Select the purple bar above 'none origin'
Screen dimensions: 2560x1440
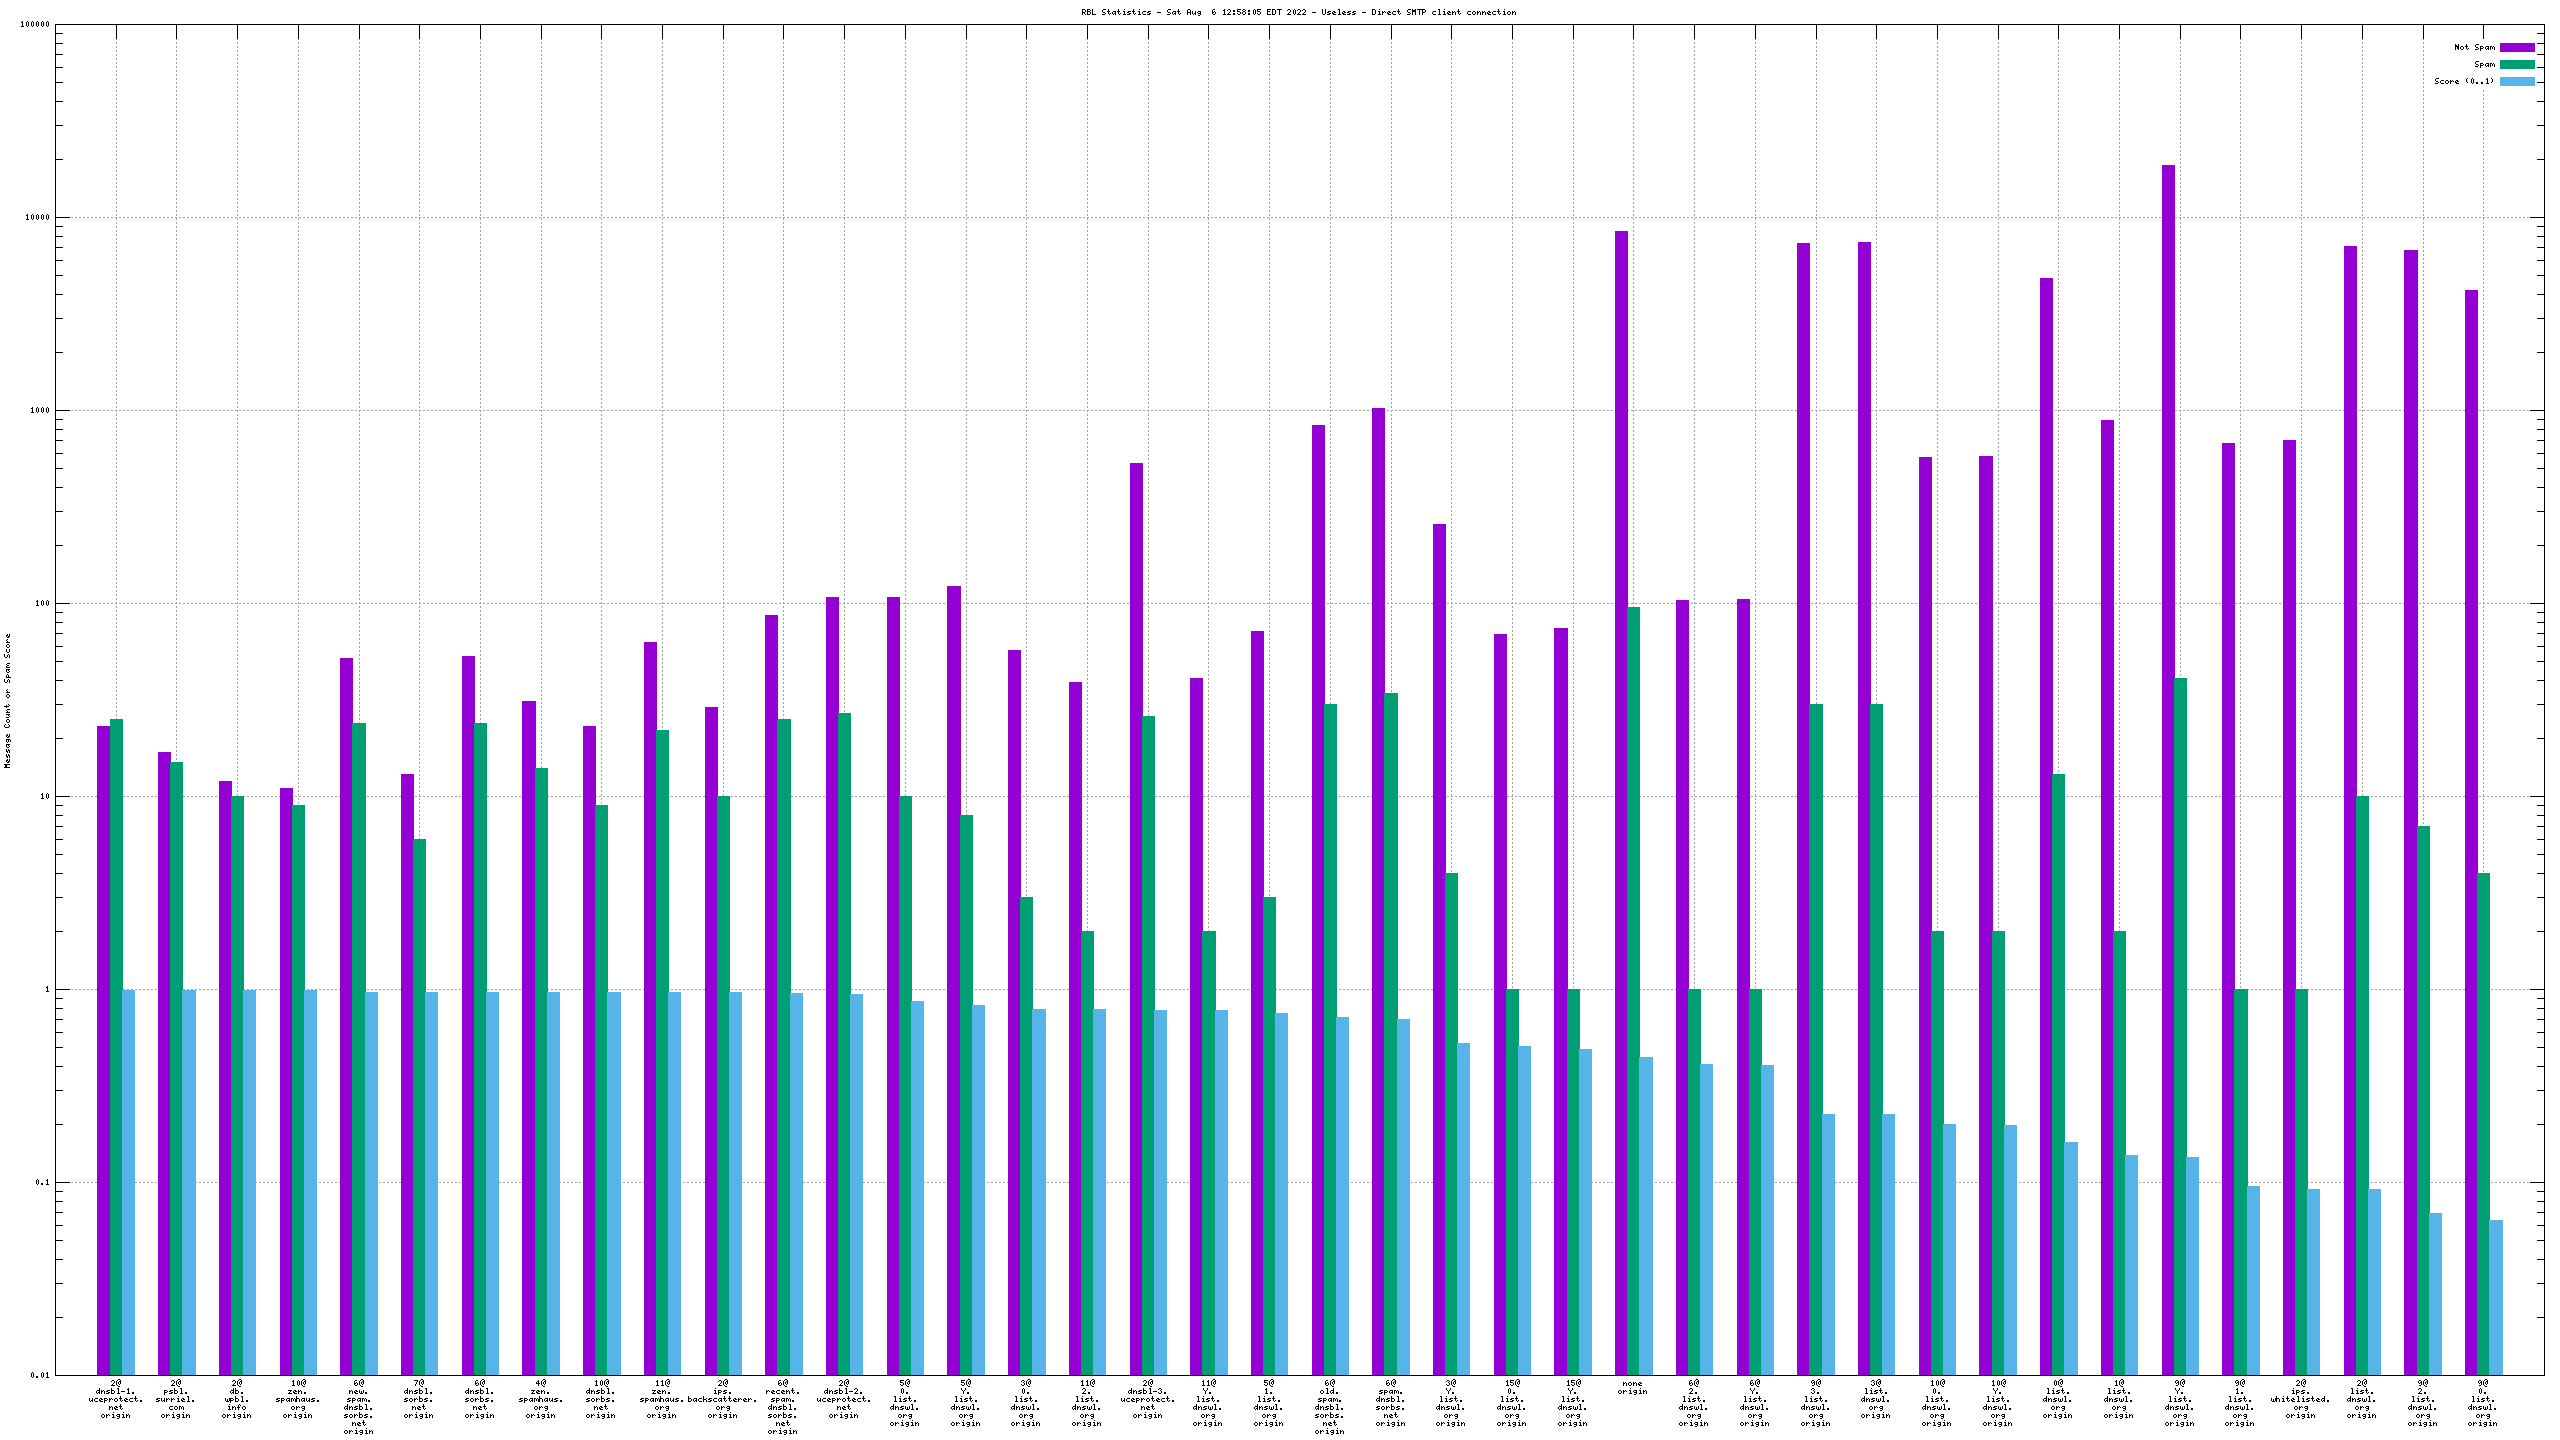1621,800
